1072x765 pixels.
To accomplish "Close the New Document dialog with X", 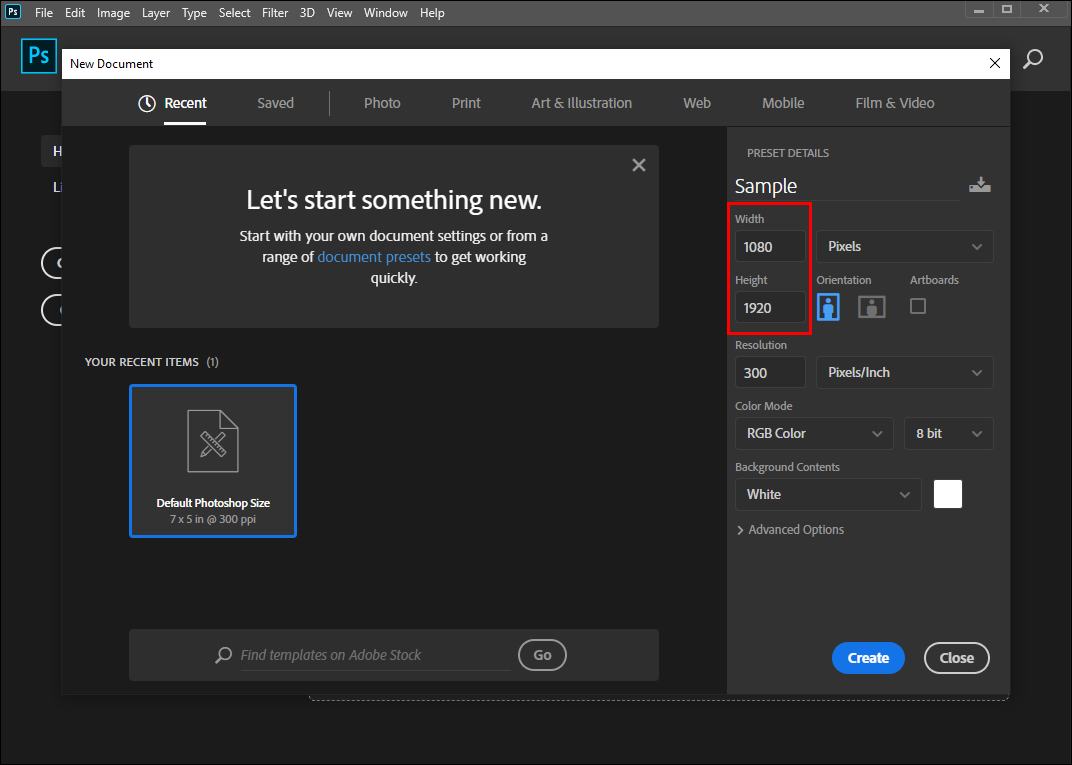I will pyautogui.click(x=995, y=64).
